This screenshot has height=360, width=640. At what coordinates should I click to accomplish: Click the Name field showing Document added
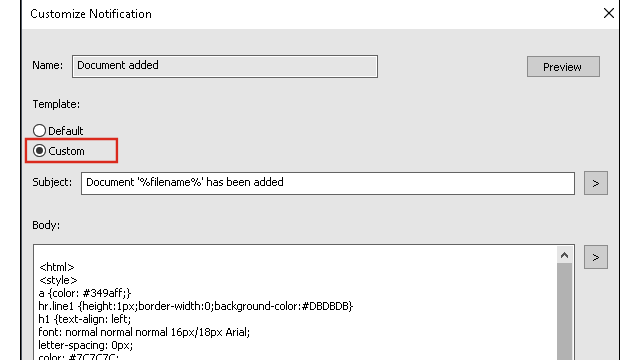pyautogui.click(x=225, y=67)
